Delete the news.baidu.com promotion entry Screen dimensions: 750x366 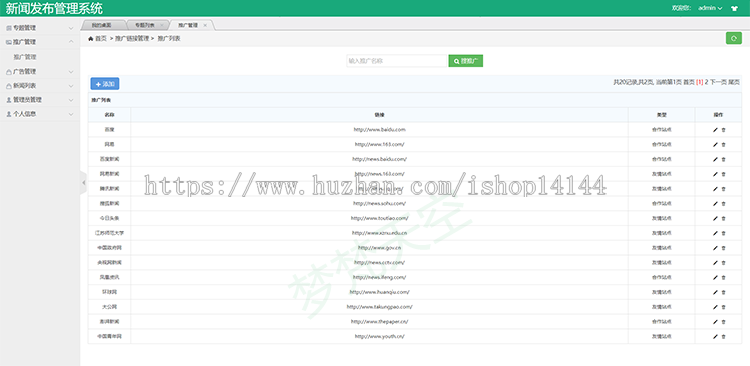point(723,159)
